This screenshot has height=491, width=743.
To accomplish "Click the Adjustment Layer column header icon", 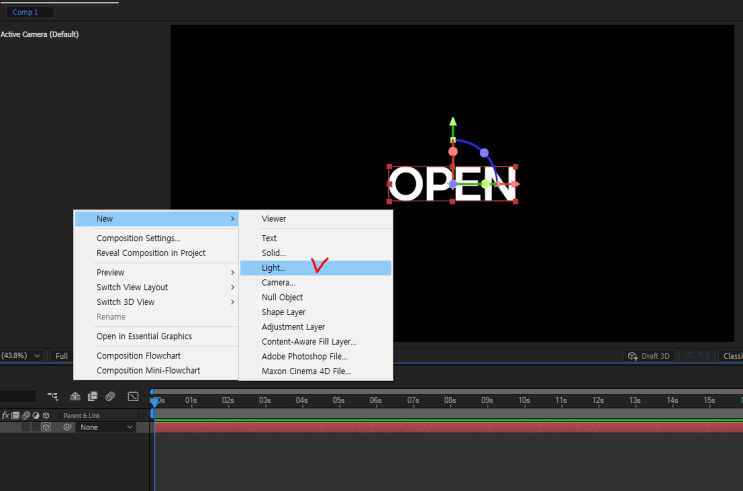I will pyautogui.click(x=36, y=415).
